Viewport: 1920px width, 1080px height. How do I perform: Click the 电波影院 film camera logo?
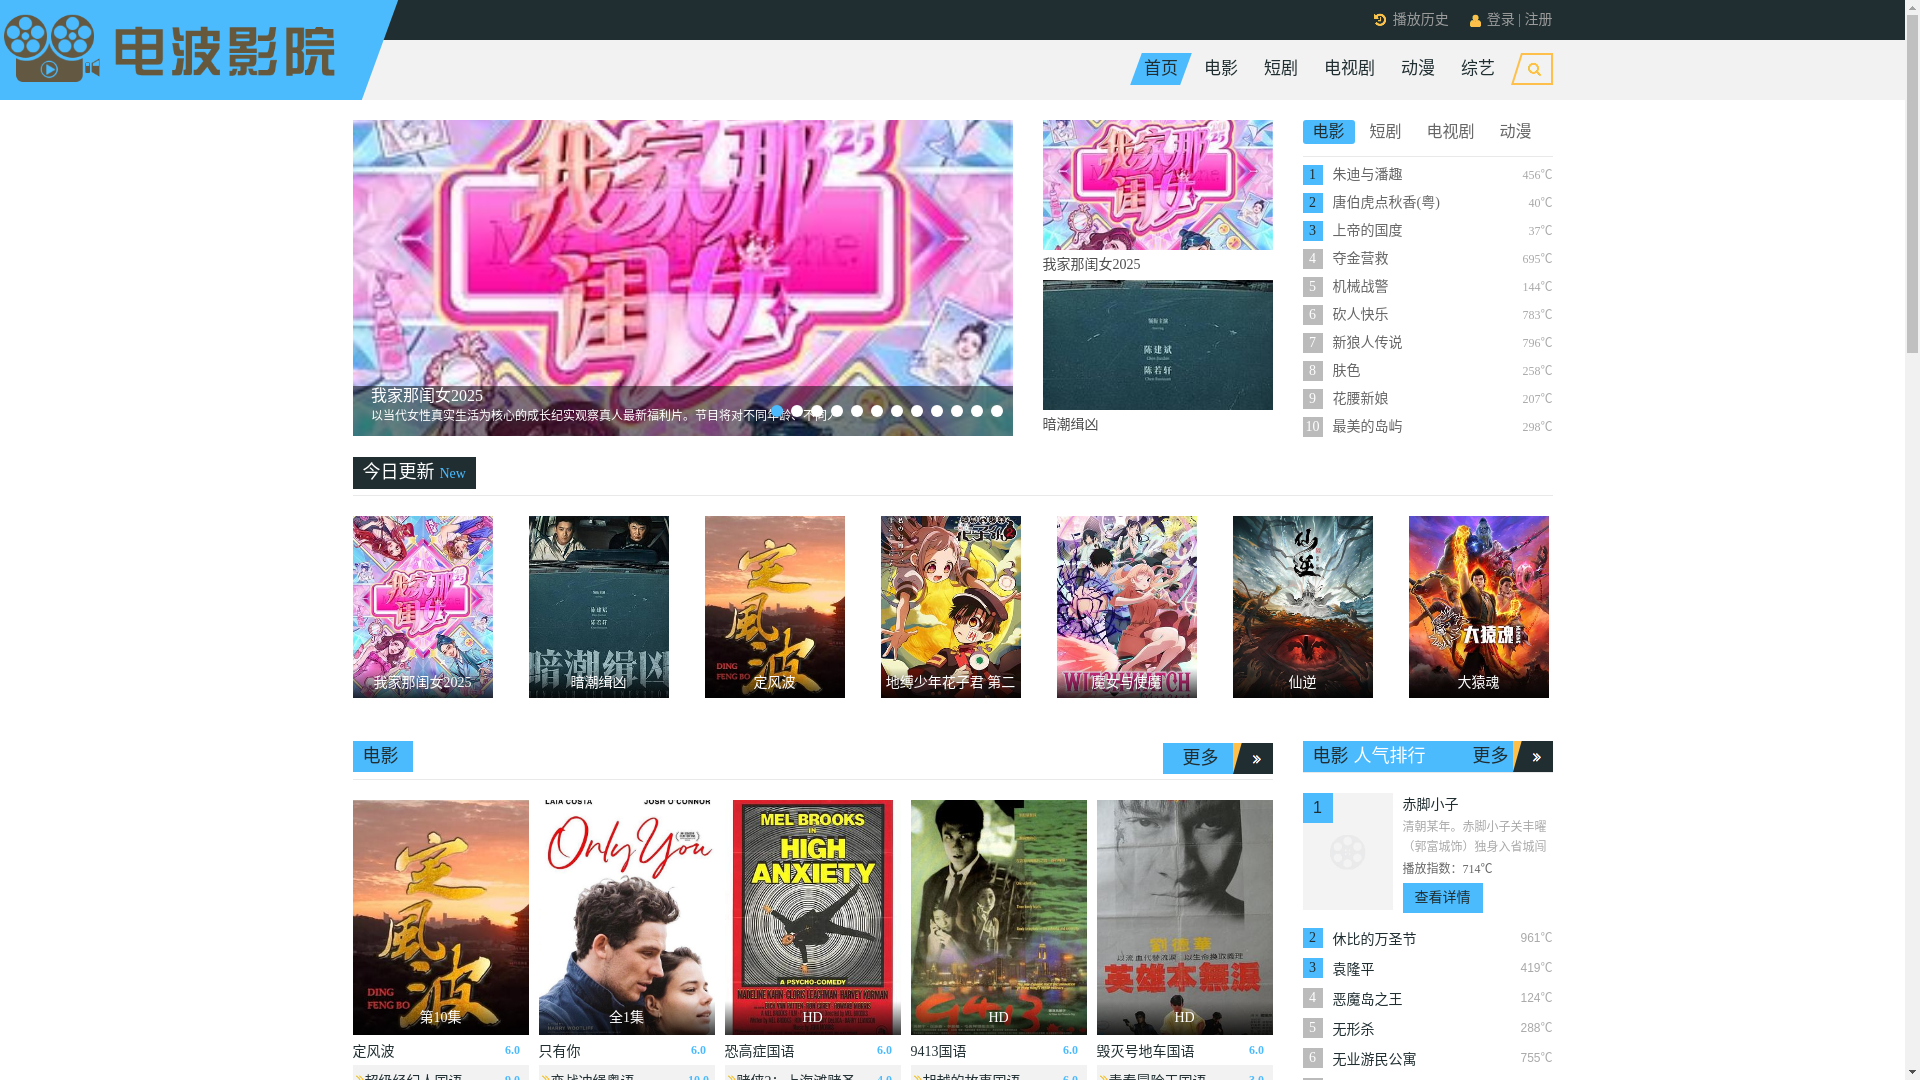[x=51, y=49]
